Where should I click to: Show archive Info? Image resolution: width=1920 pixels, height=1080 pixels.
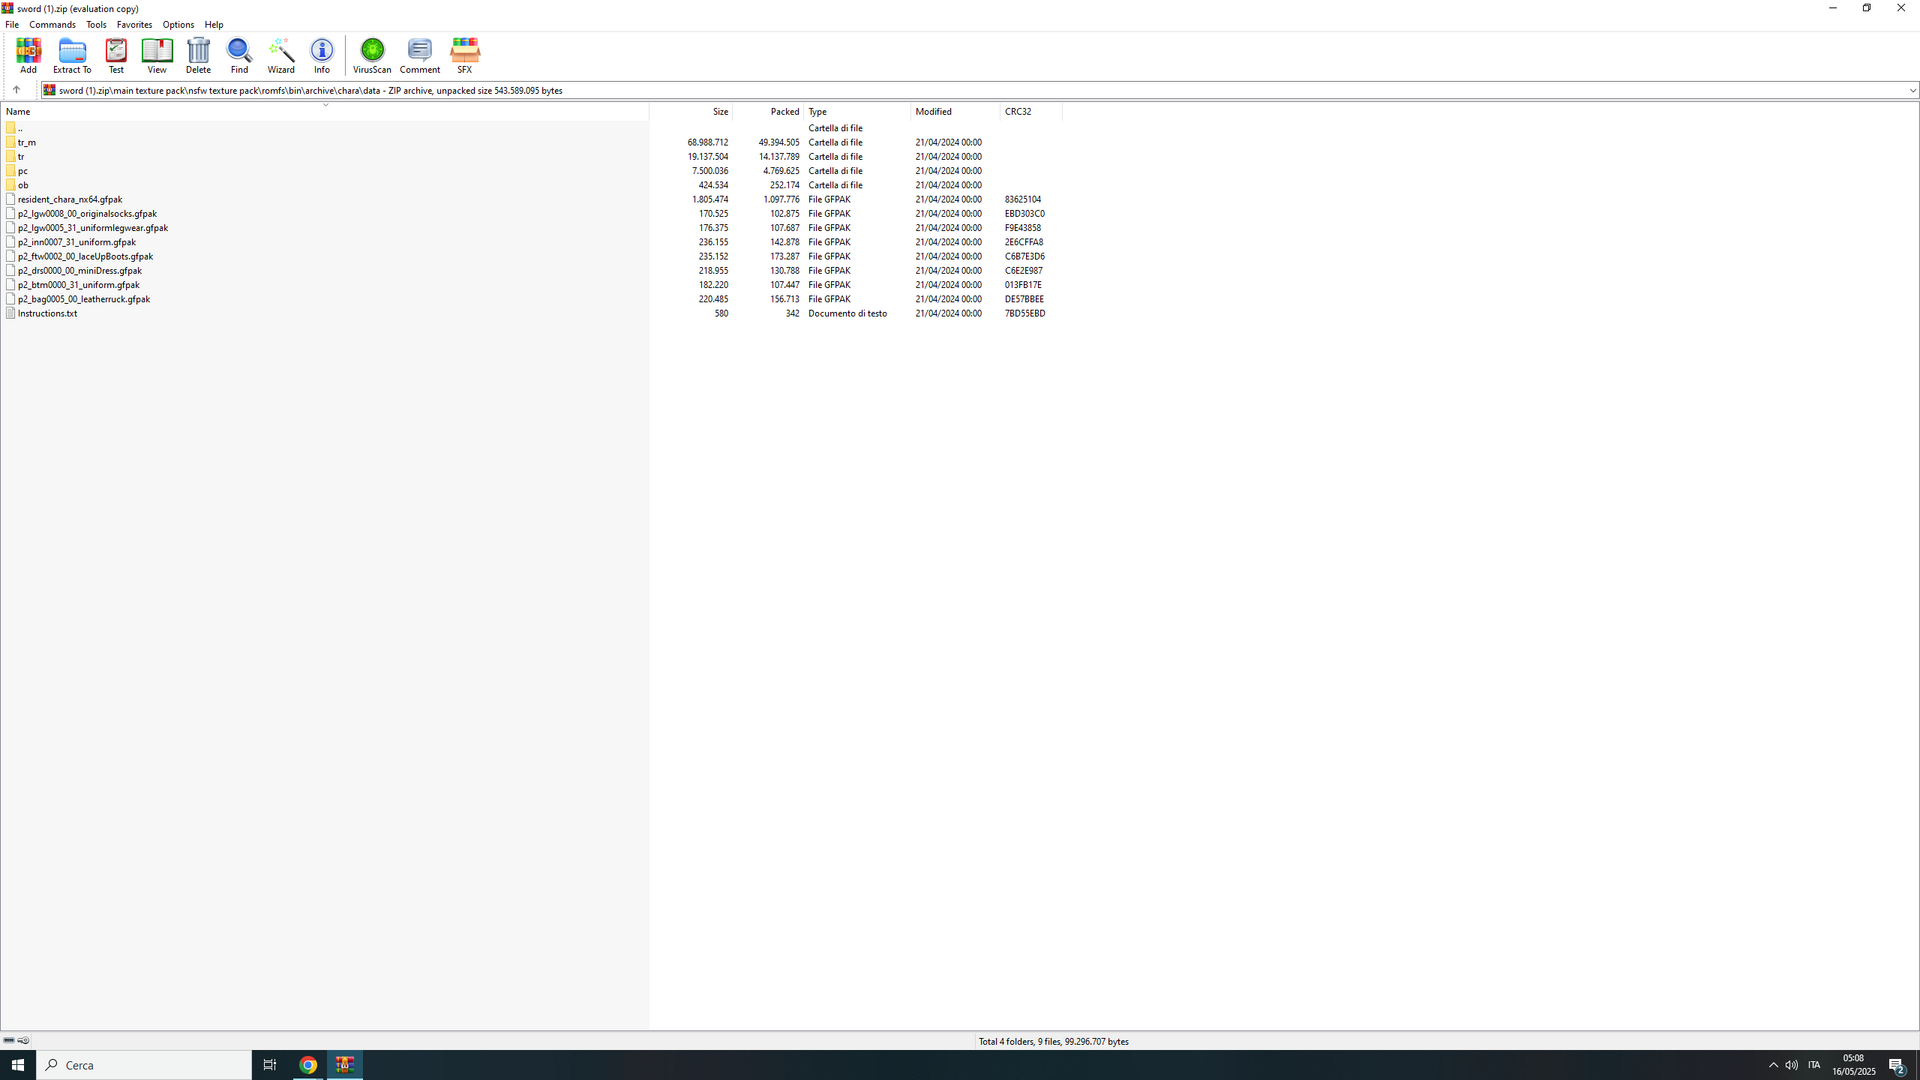322,56
